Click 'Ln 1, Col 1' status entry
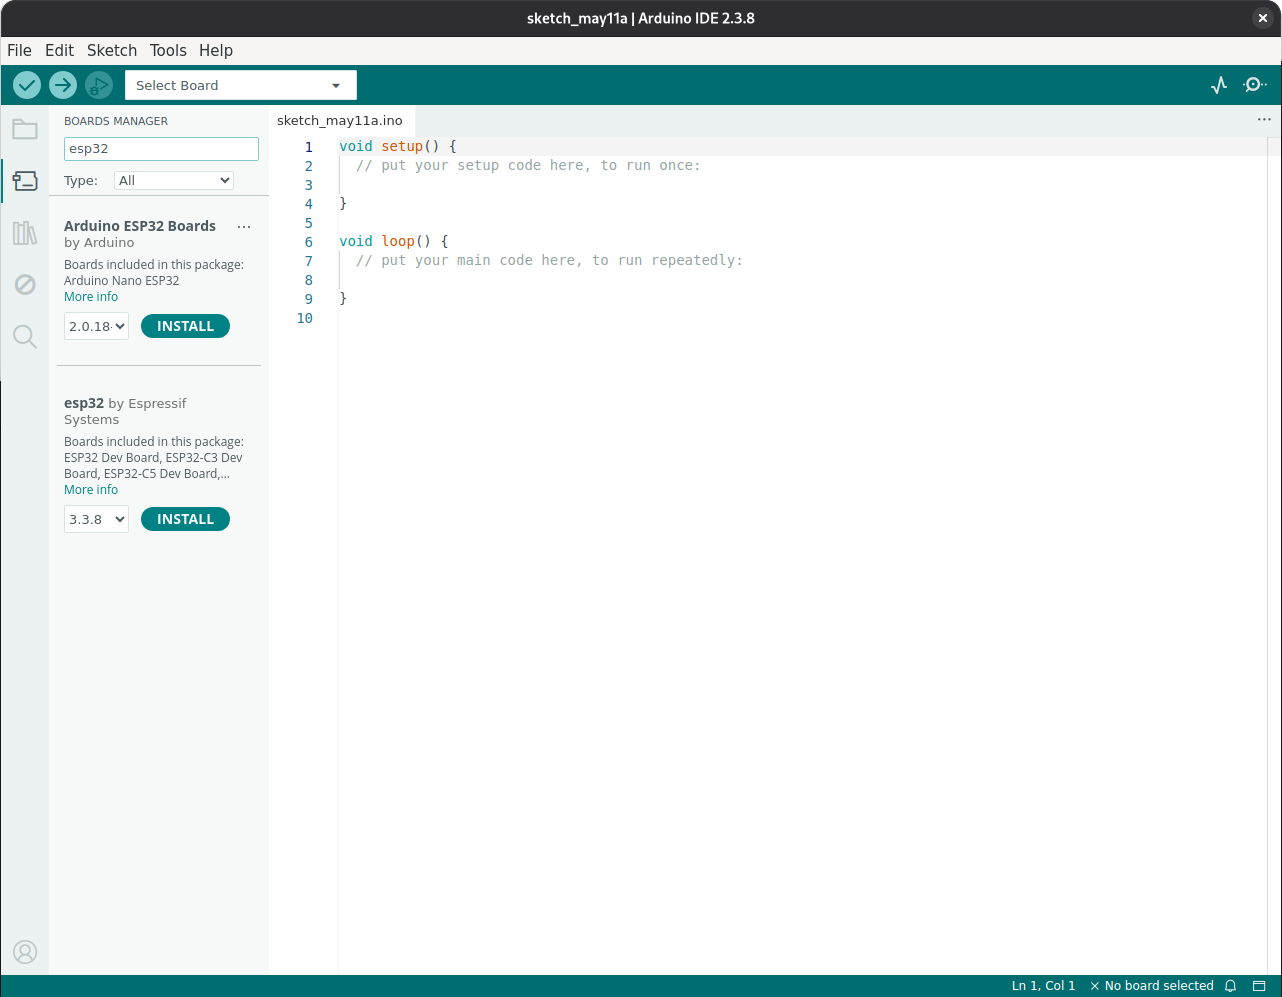 [x=1043, y=986]
